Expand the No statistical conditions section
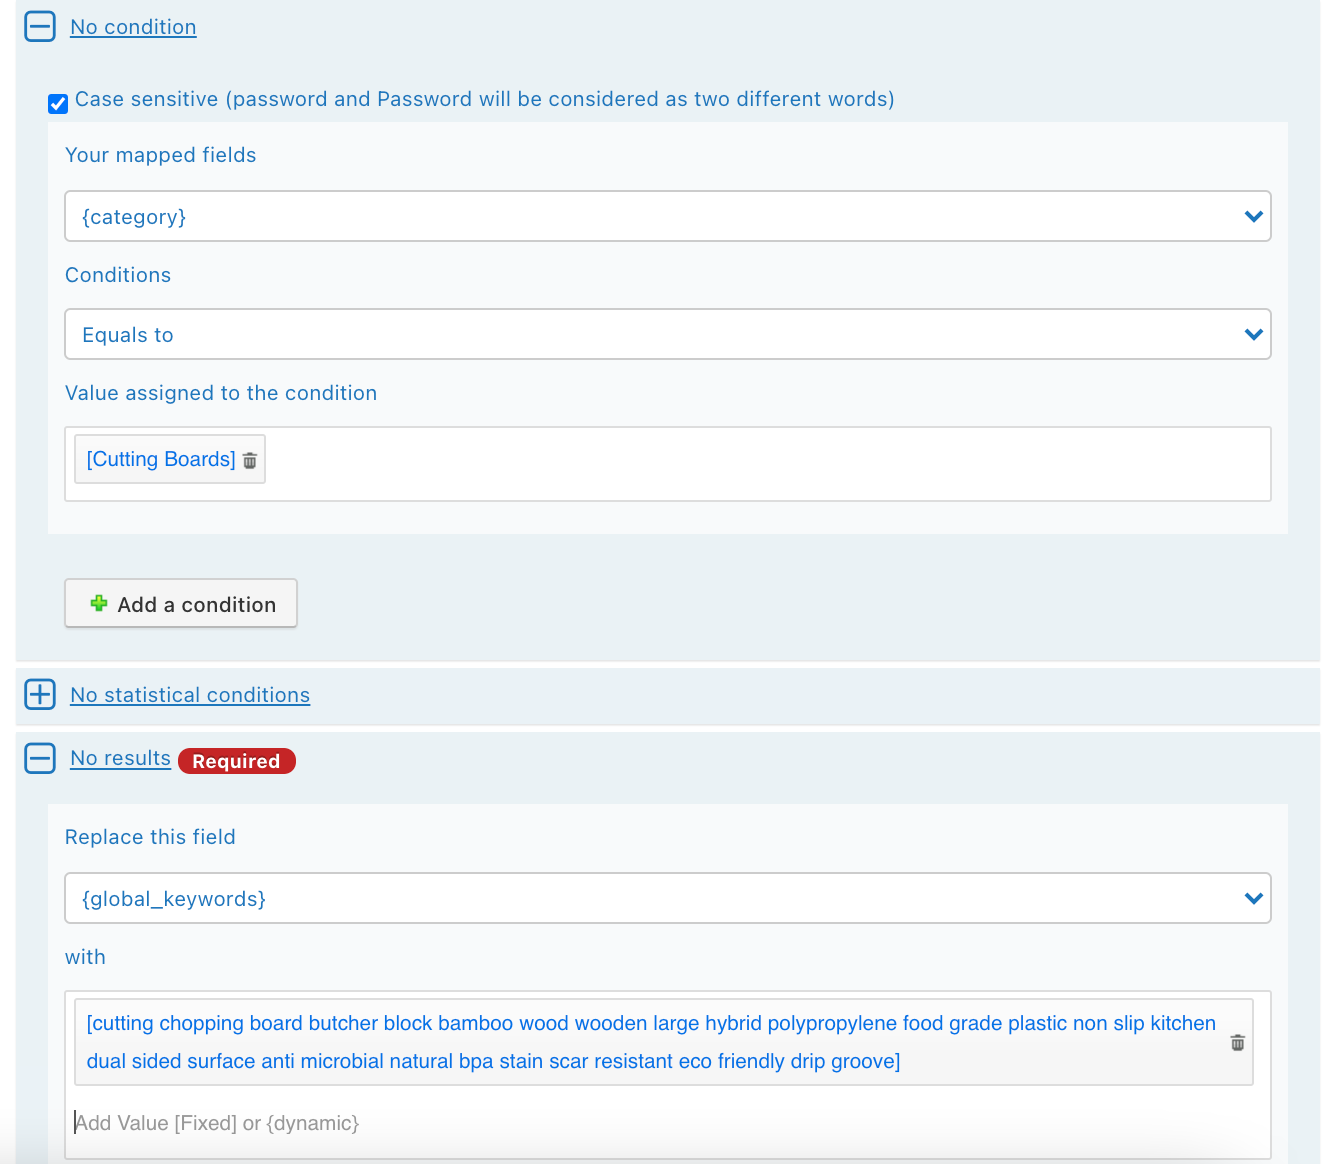Image resolution: width=1328 pixels, height=1164 pixels. click(40, 694)
